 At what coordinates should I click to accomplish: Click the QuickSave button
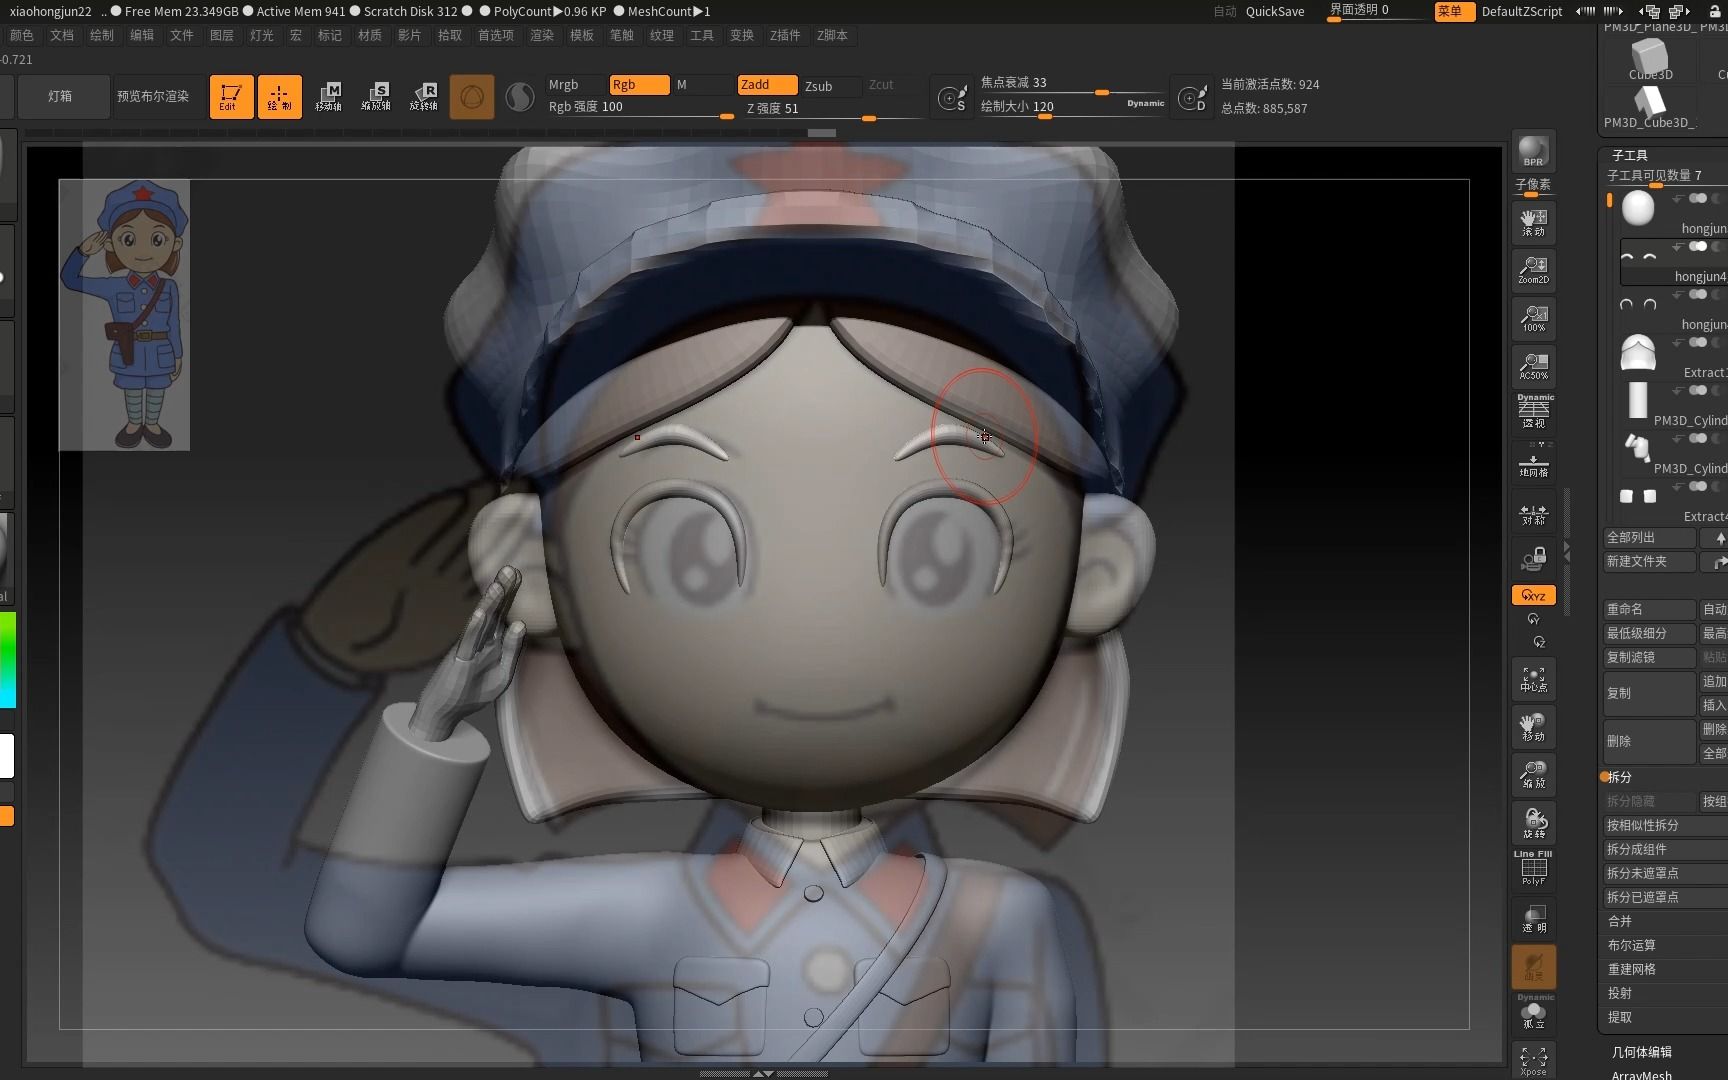click(x=1275, y=11)
